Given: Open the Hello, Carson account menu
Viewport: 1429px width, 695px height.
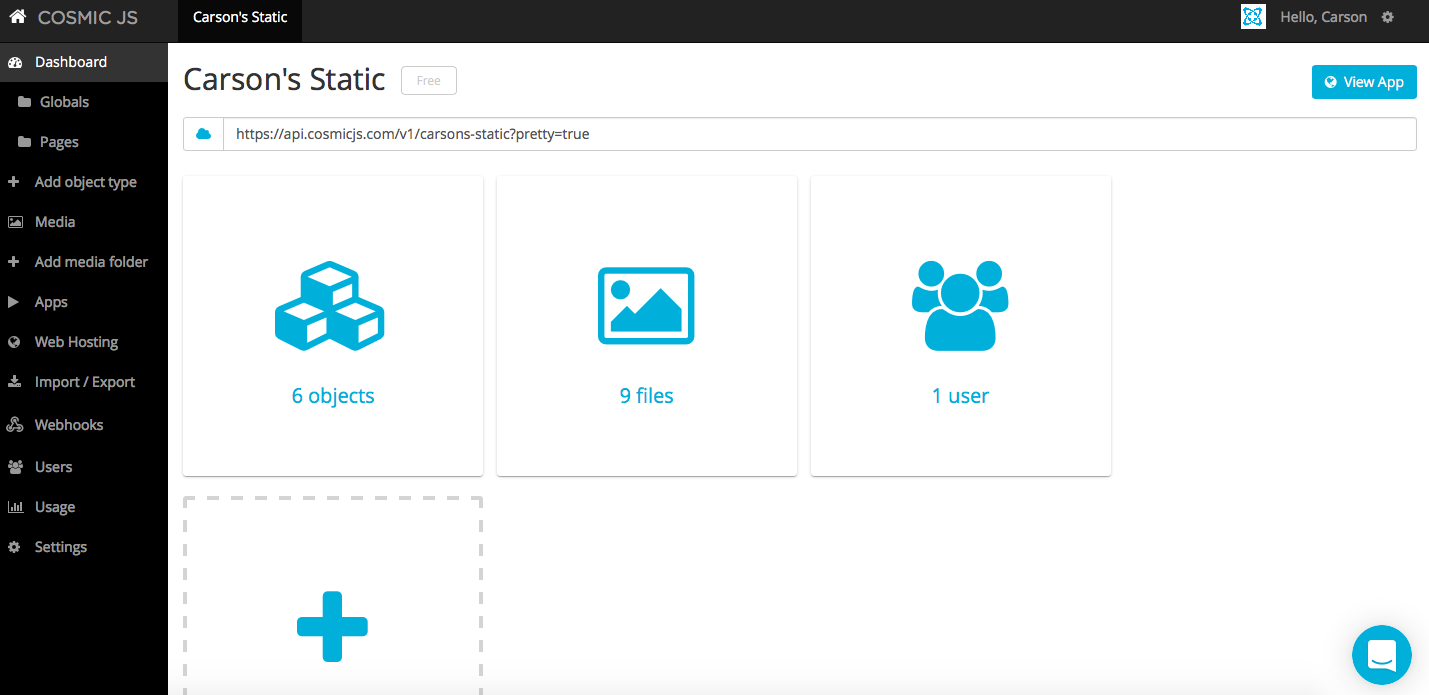Looking at the screenshot, I should coord(1323,17).
